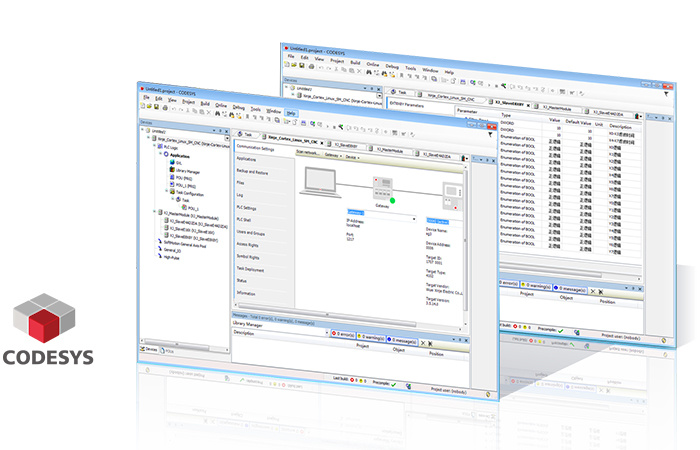Close Devices panel in front window
The height and width of the screenshot is (450, 700).
pyautogui.click(x=226, y=132)
